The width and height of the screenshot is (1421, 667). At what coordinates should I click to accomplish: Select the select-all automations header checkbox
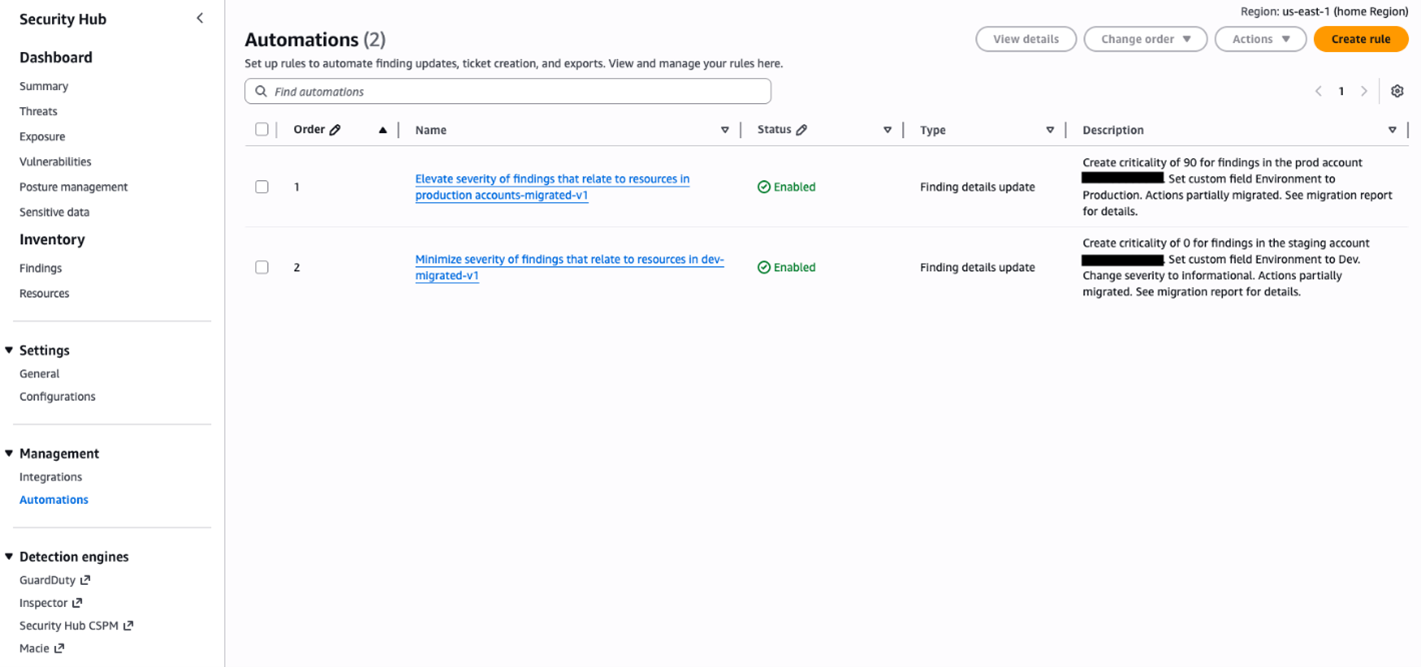[x=262, y=129]
